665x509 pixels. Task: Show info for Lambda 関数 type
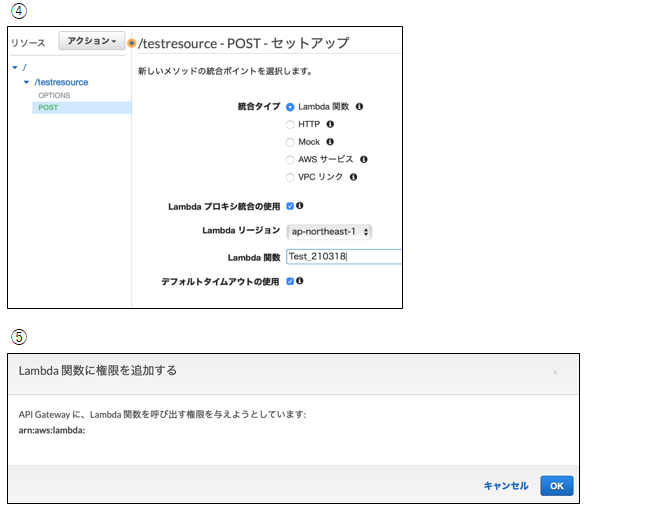359,106
